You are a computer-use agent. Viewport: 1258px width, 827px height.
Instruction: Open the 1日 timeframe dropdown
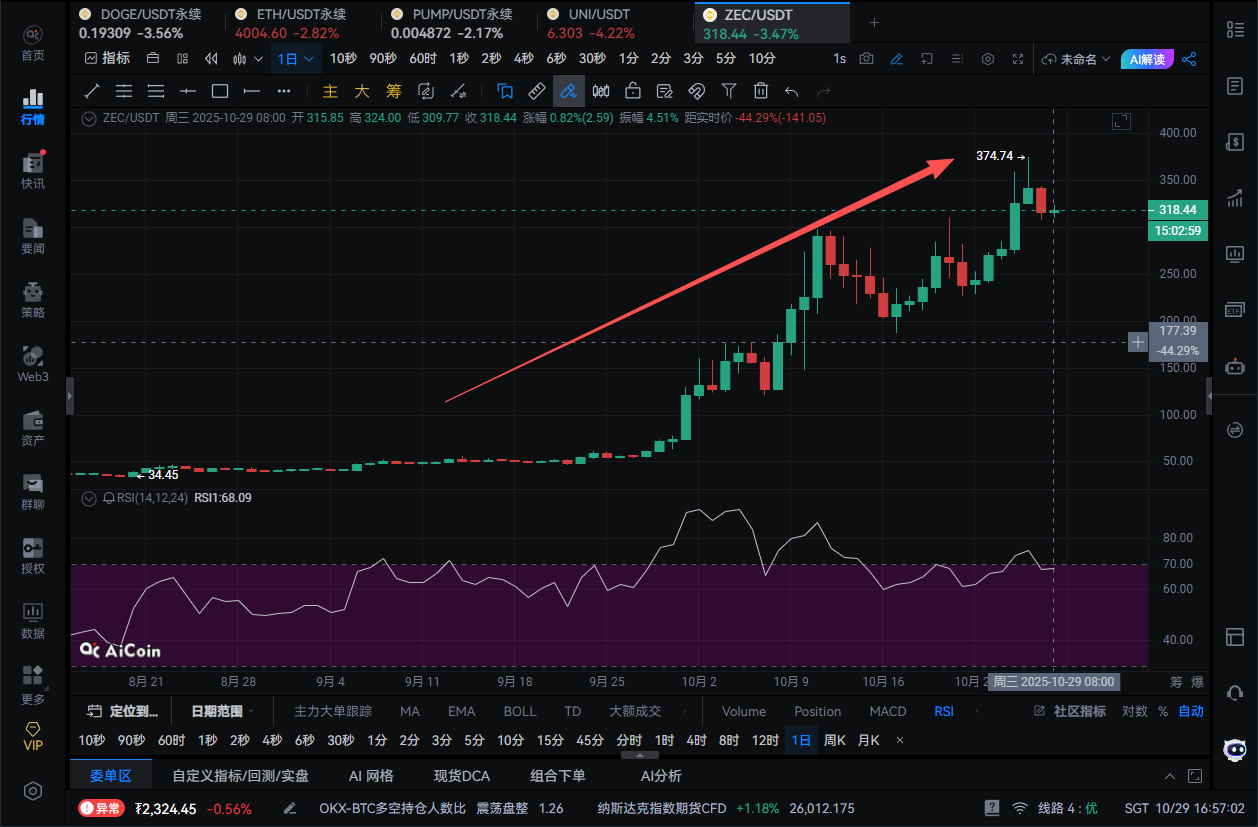click(x=295, y=59)
